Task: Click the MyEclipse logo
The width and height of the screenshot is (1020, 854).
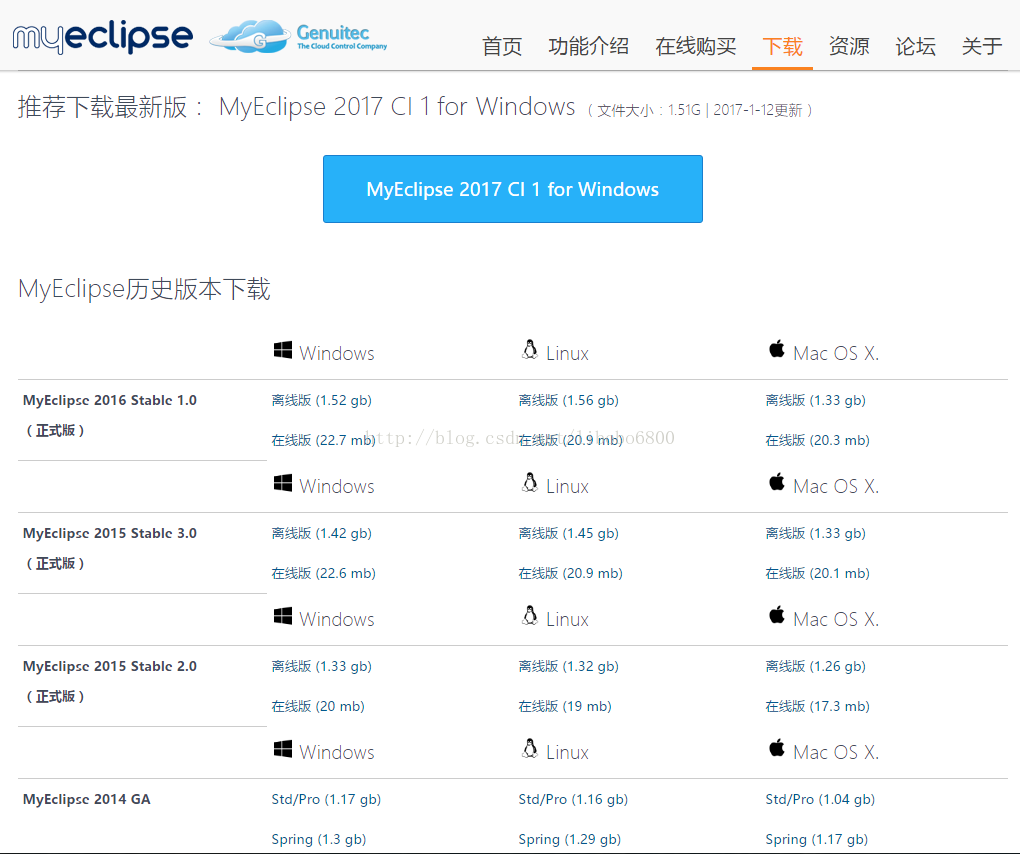Action: (103, 36)
